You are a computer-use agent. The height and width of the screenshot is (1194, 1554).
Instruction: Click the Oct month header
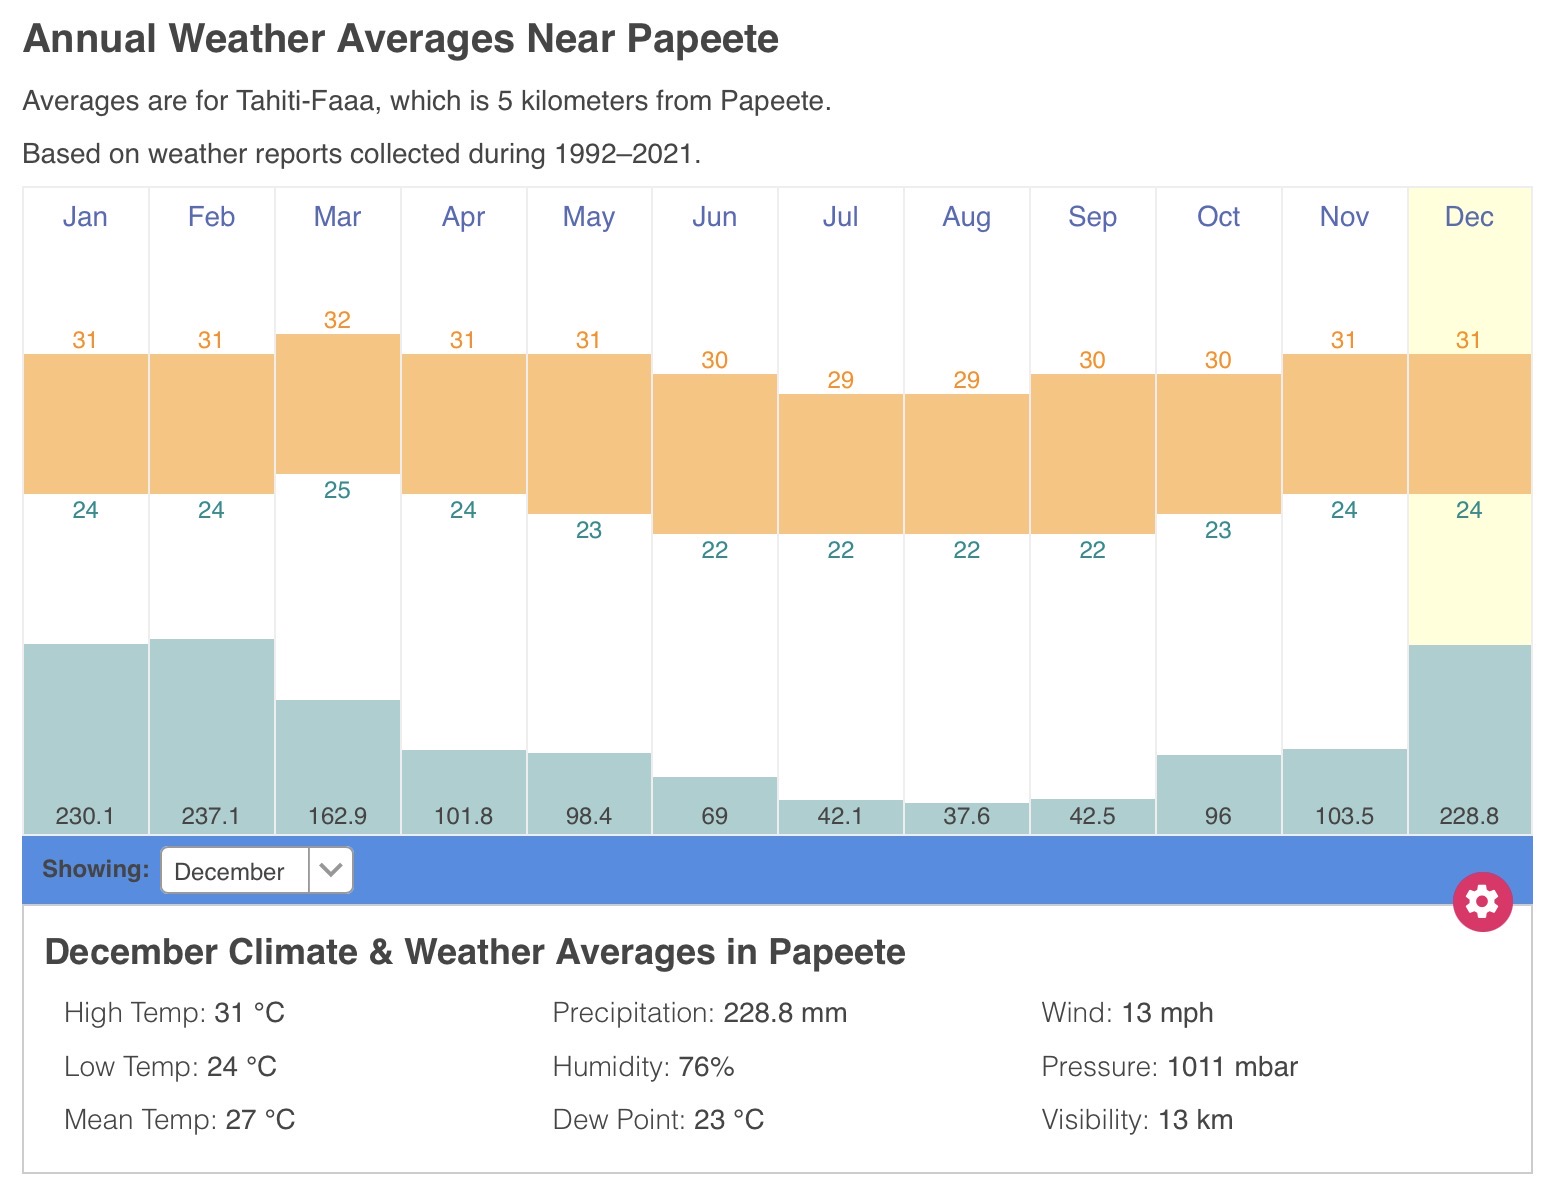(1218, 217)
